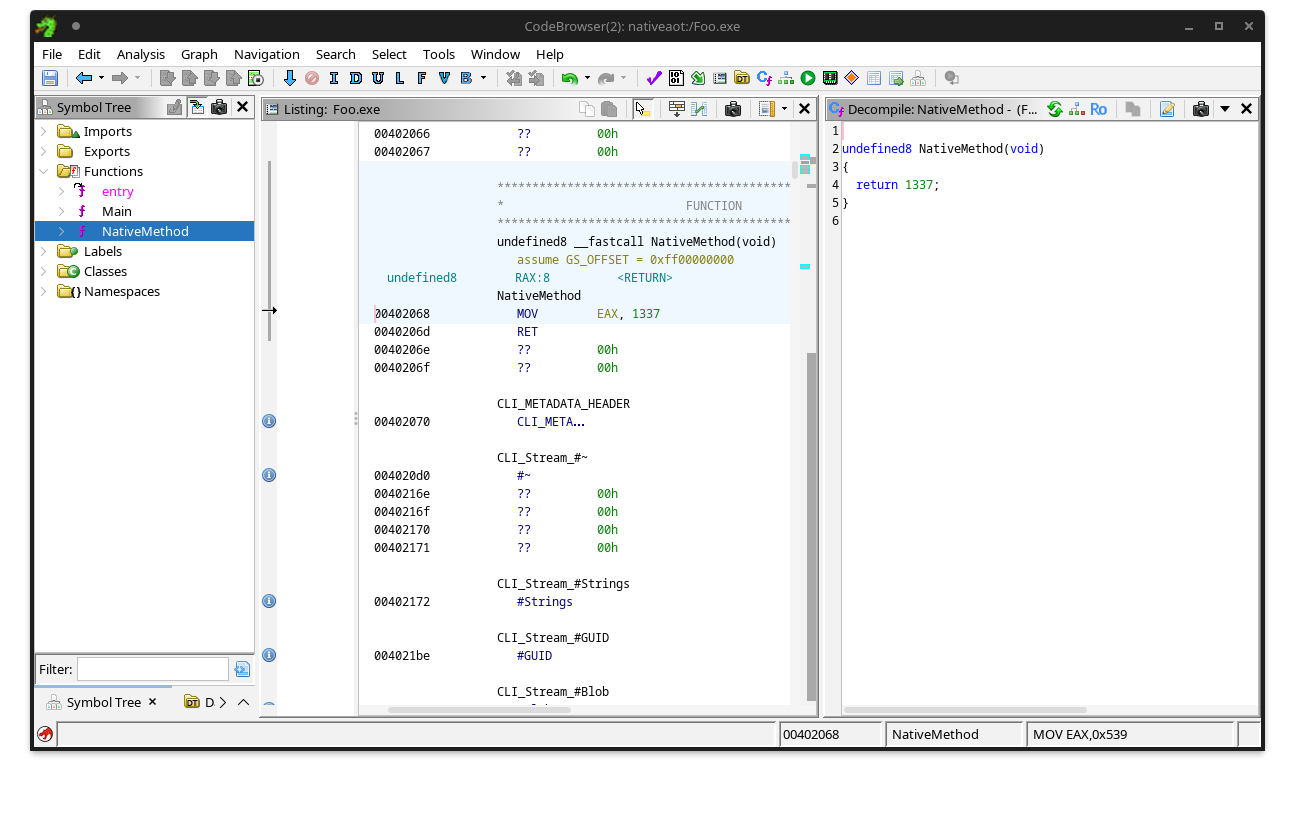Open the Data Type Manager toolbar icon
The width and height of the screenshot is (1295, 813).
click(x=741, y=78)
